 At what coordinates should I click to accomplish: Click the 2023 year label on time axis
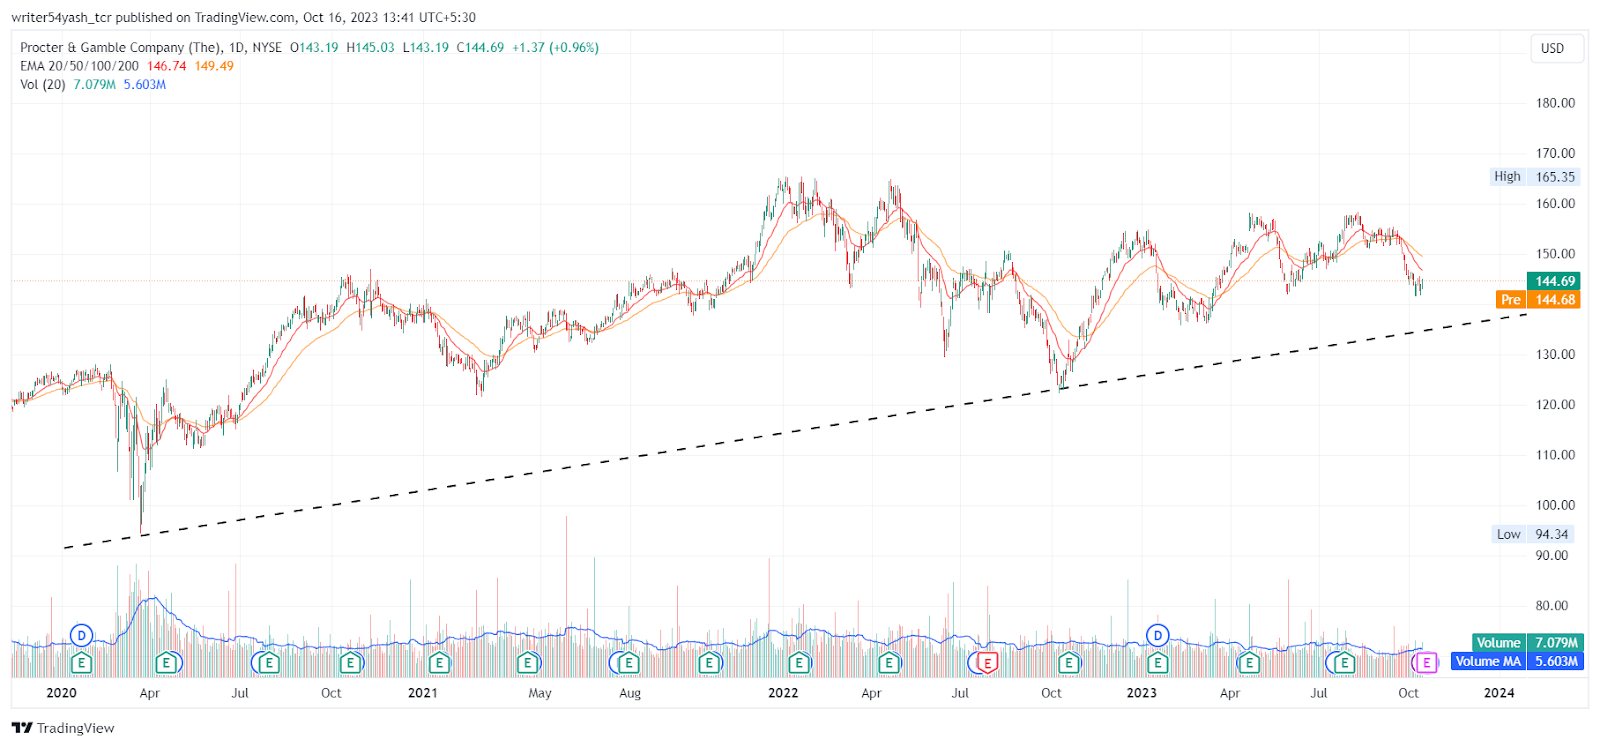click(x=1141, y=693)
